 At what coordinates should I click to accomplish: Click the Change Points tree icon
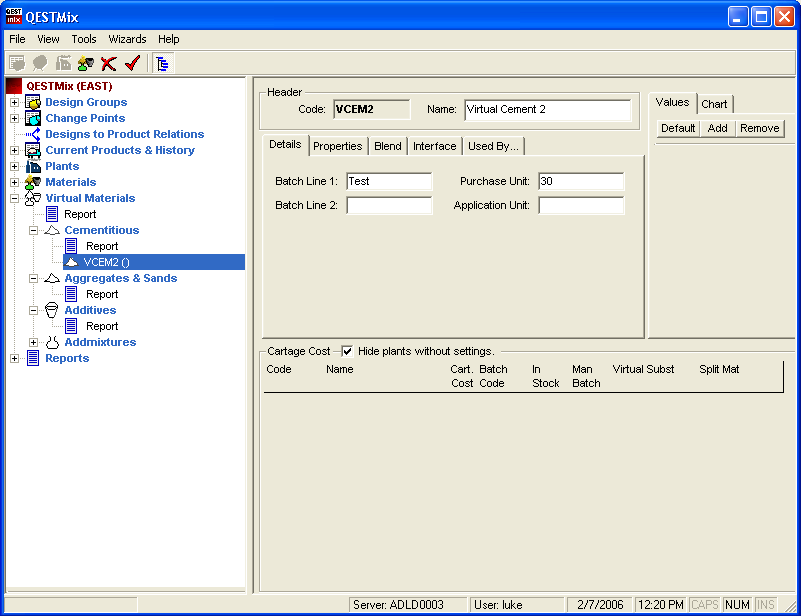(x=33, y=118)
